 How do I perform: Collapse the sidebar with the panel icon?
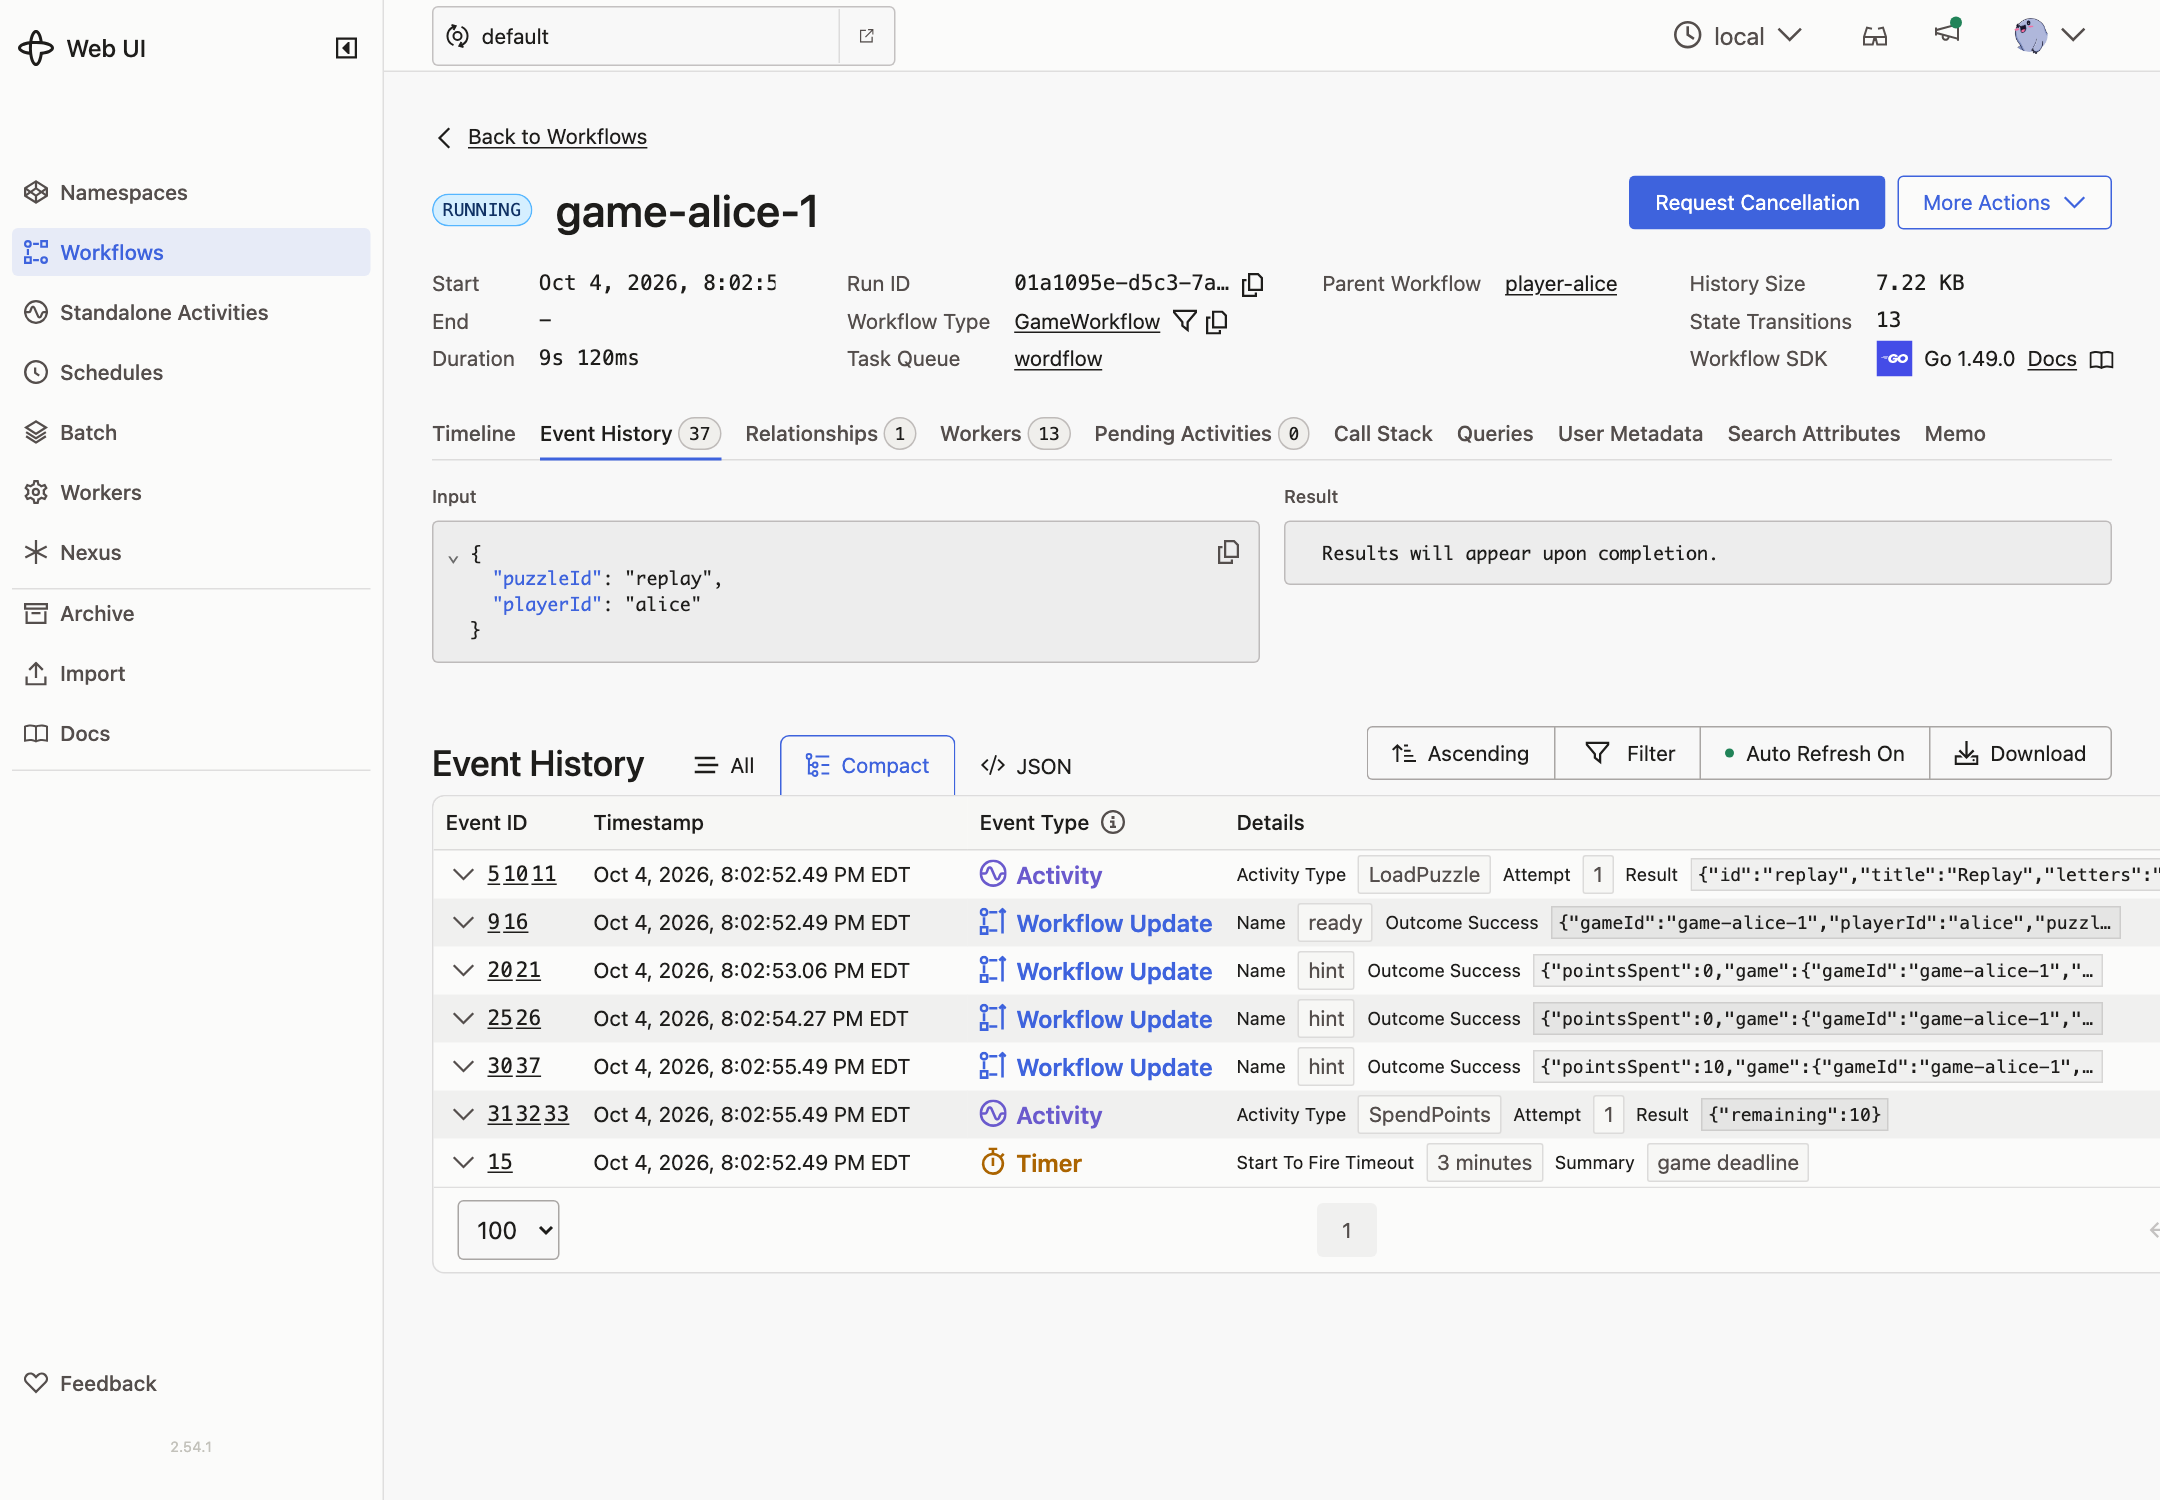click(x=346, y=48)
